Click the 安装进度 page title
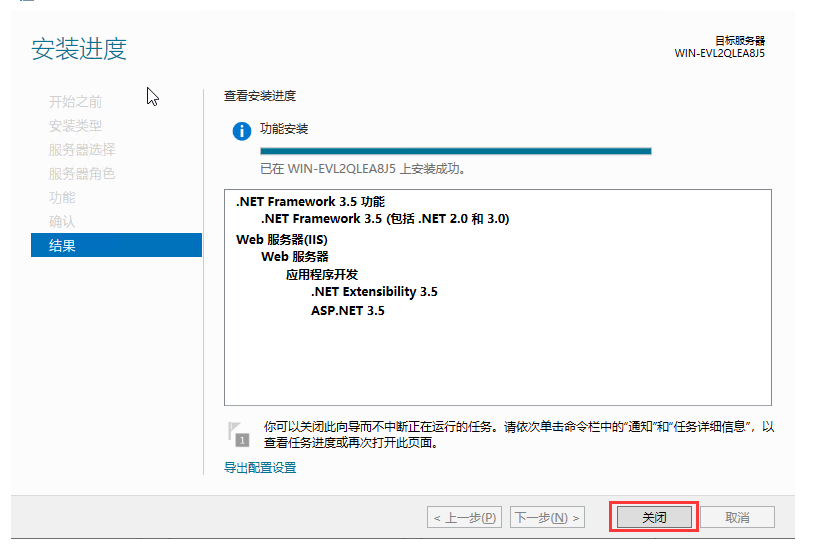The width and height of the screenshot is (819, 545). pos(79,49)
